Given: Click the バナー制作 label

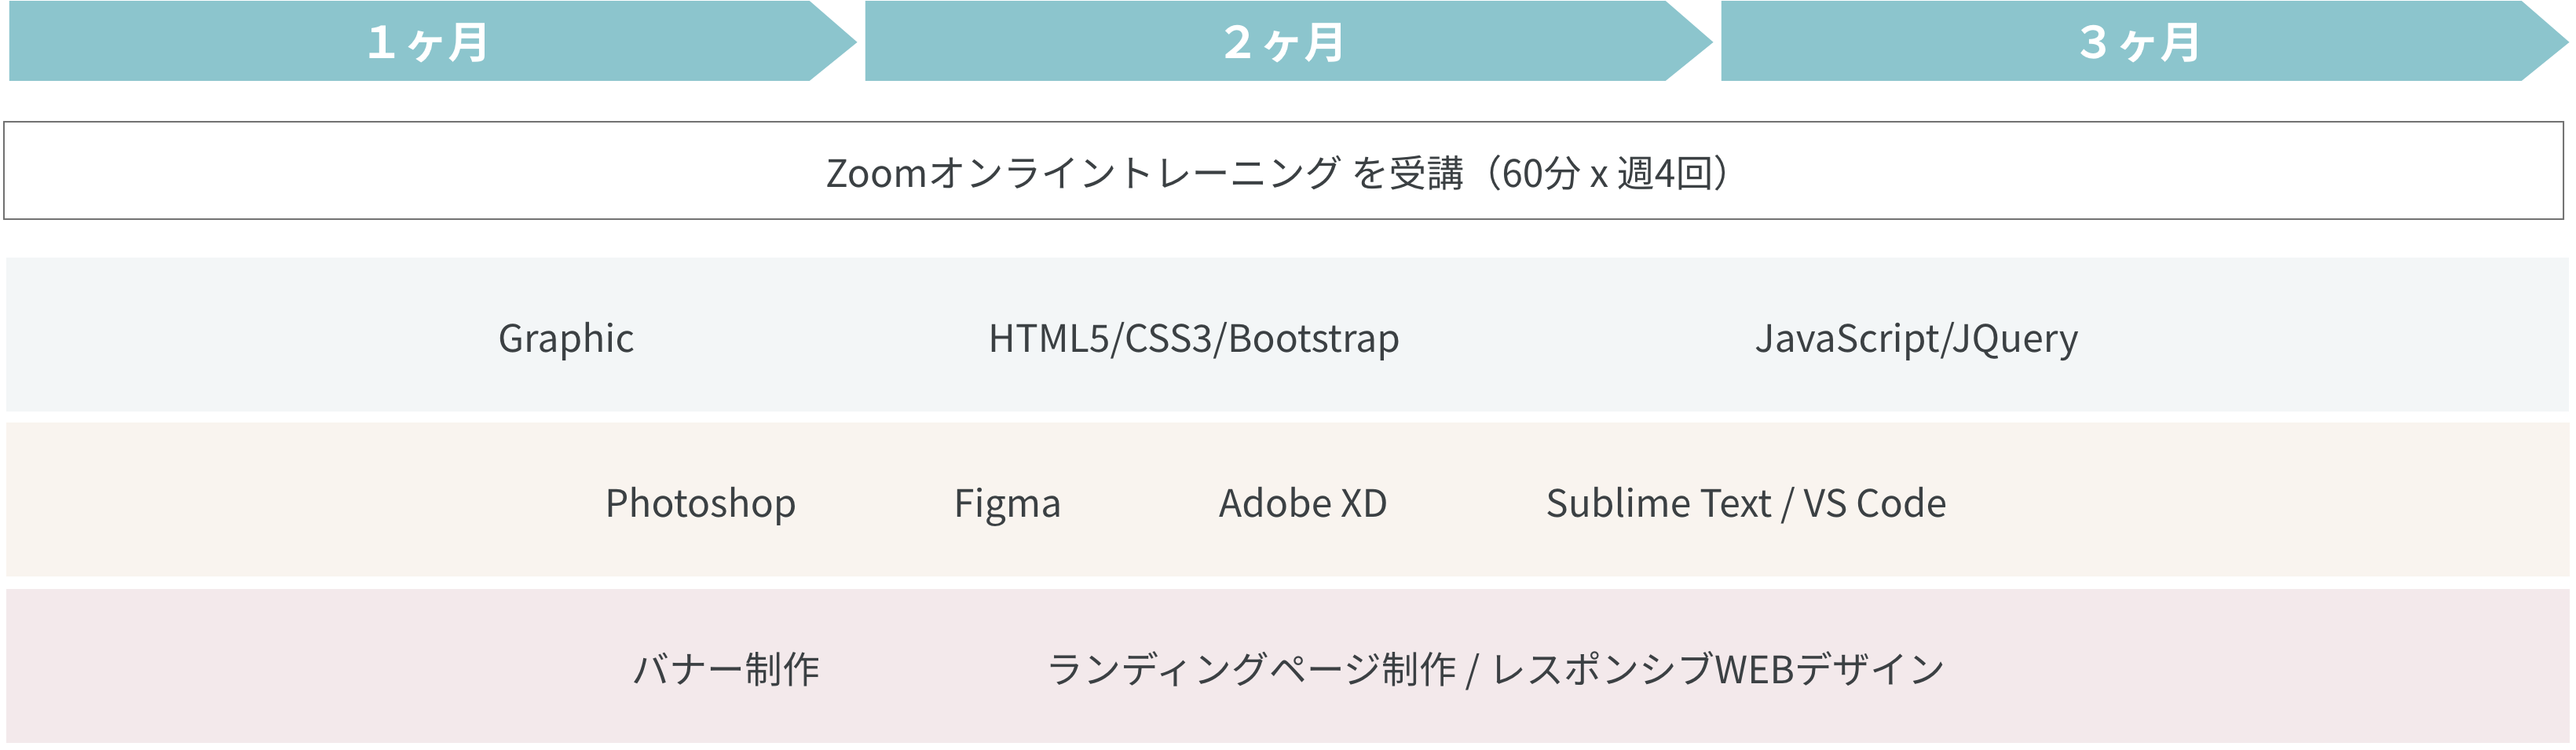Looking at the screenshot, I should (x=727, y=669).
